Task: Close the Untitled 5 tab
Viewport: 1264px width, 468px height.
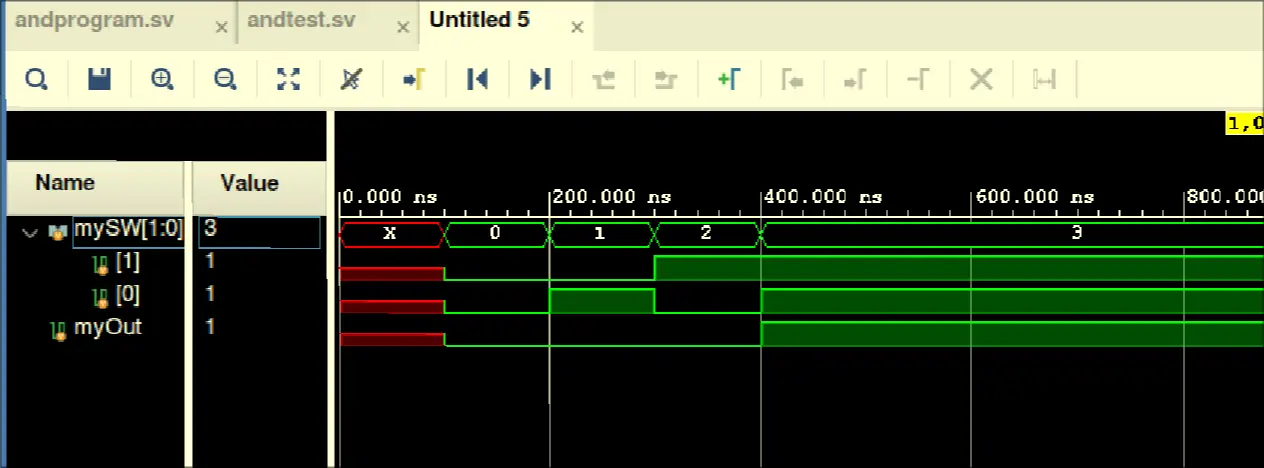Action: [577, 27]
